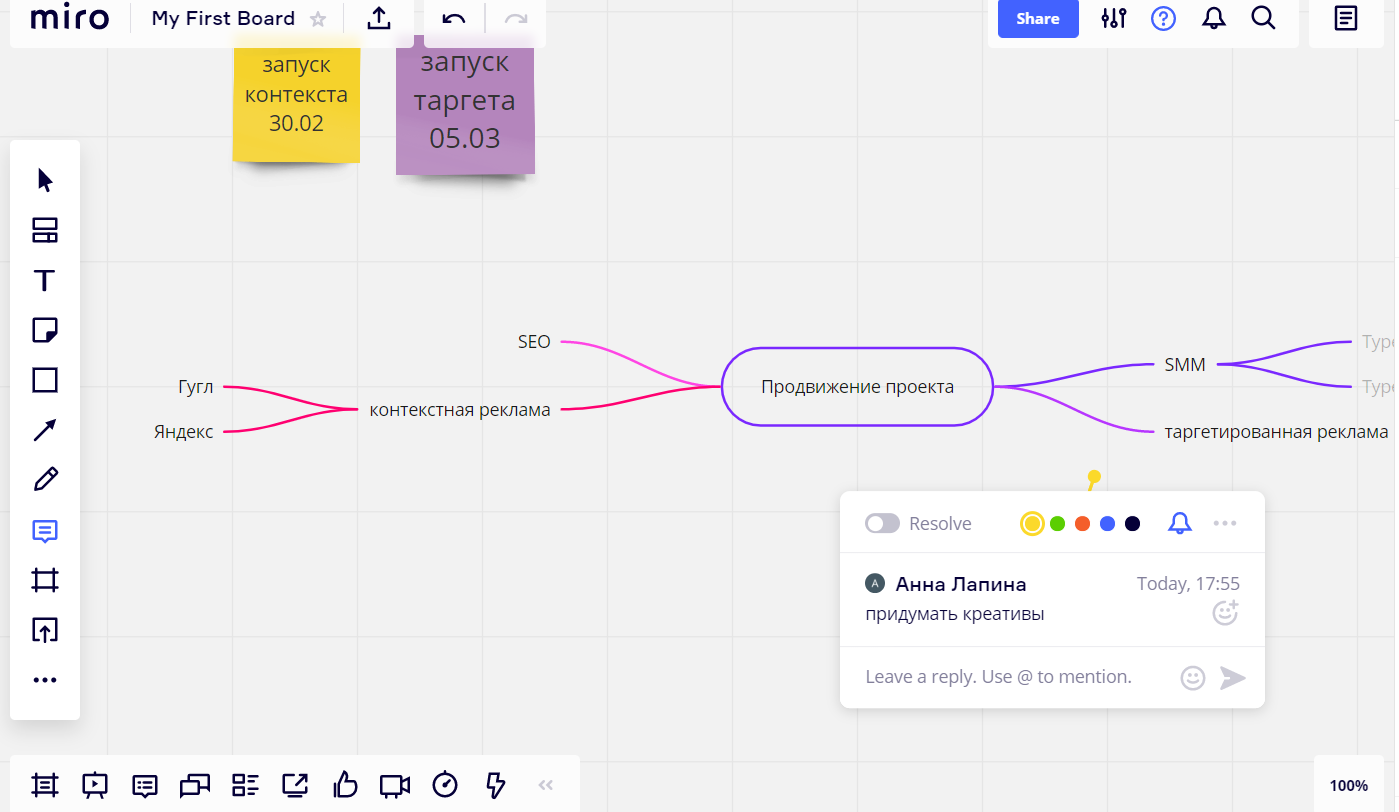1399x812 pixels.
Task: Open frames panel in bottom toolbar
Action: [44, 785]
